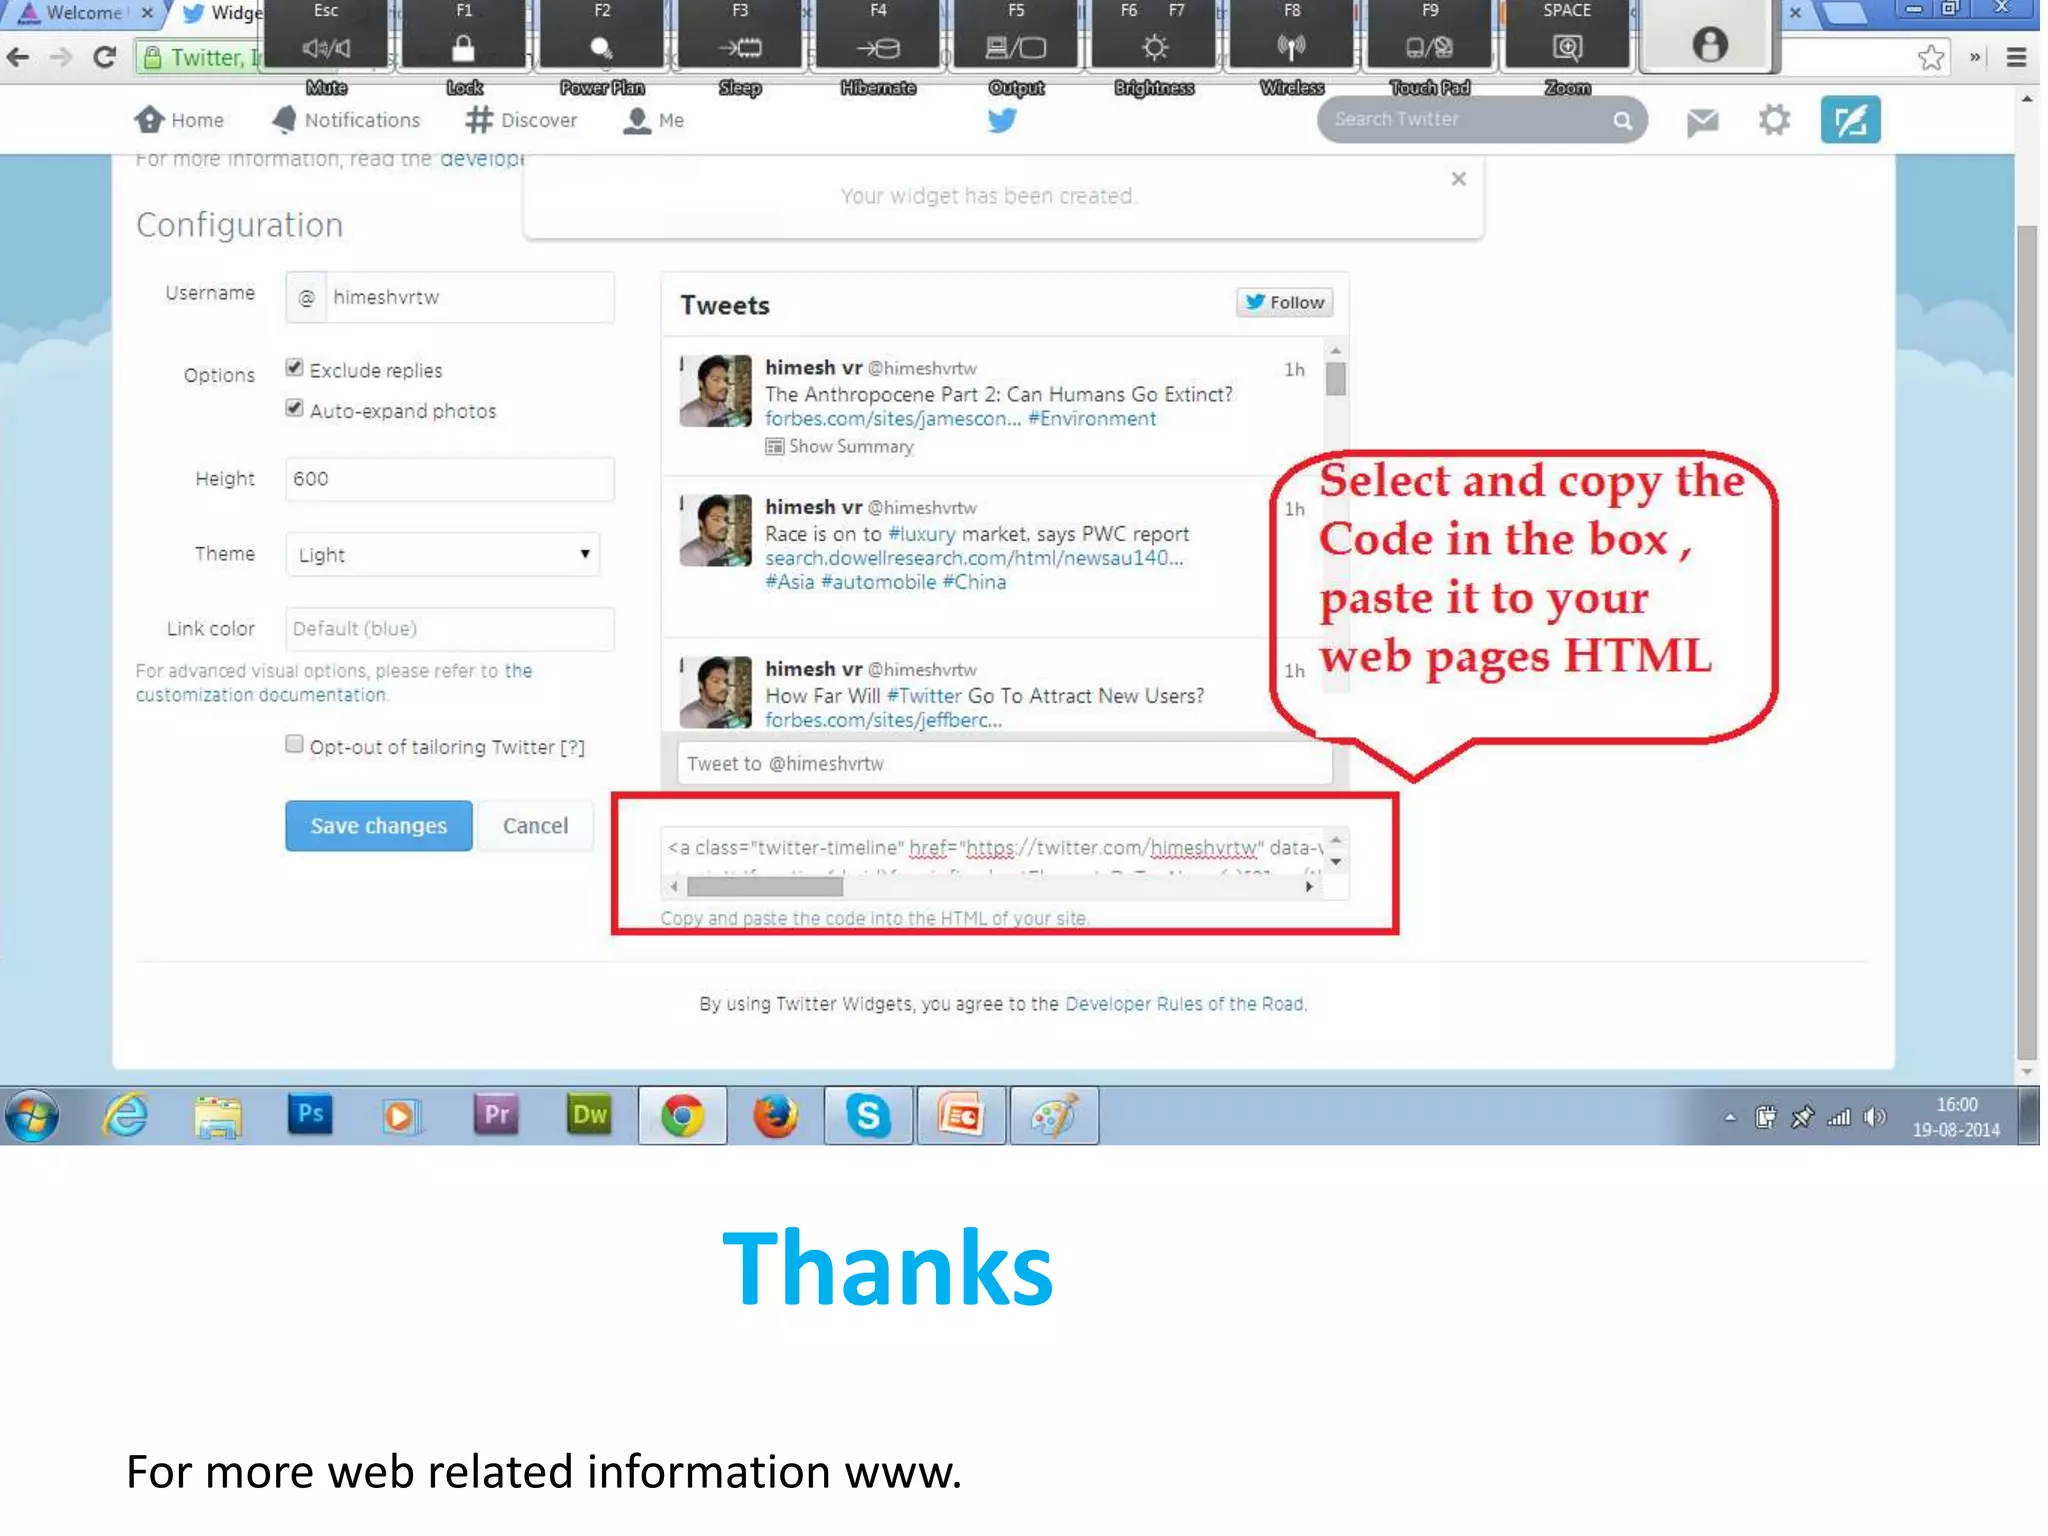The image size is (2048, 1536).
Task: Expand Chrome extensions overflow chevron
Action: pos(1975,58)
